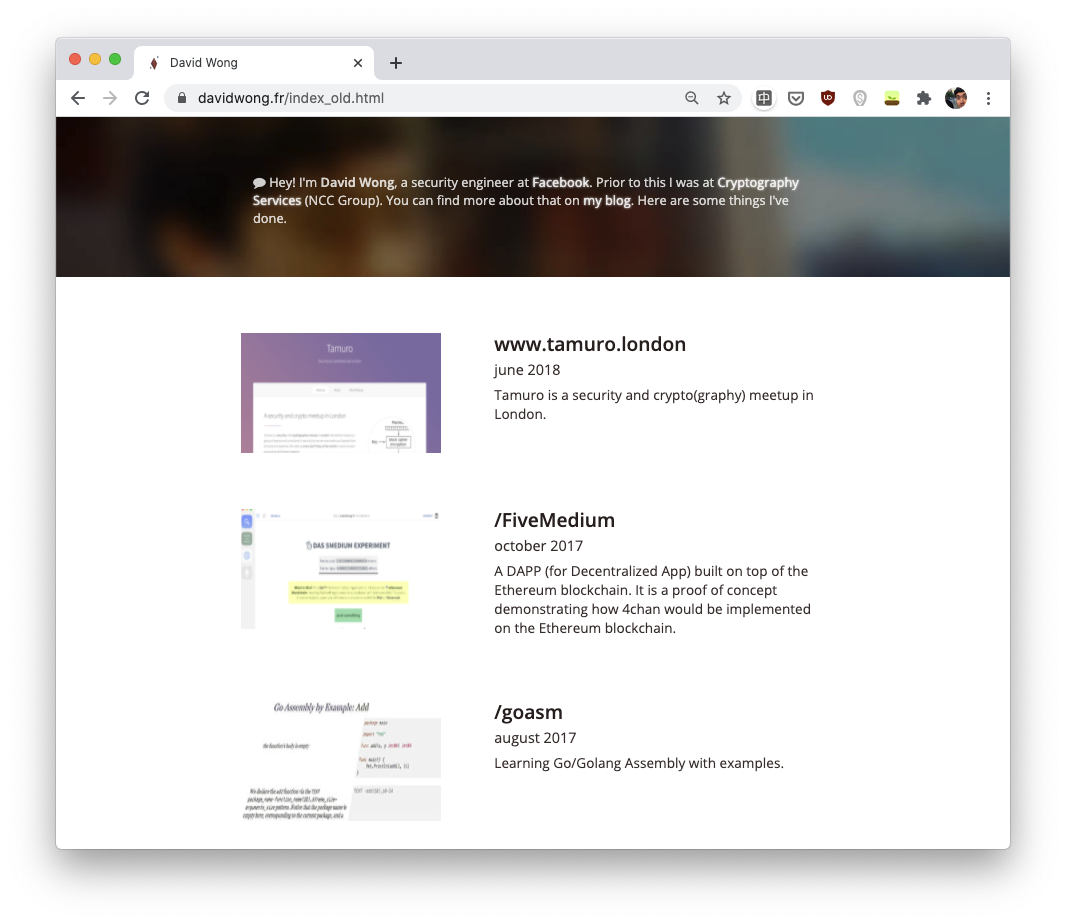View site info via lock icon
The width and height of the screenshot is (1066, 923).
tap(182, 98)
